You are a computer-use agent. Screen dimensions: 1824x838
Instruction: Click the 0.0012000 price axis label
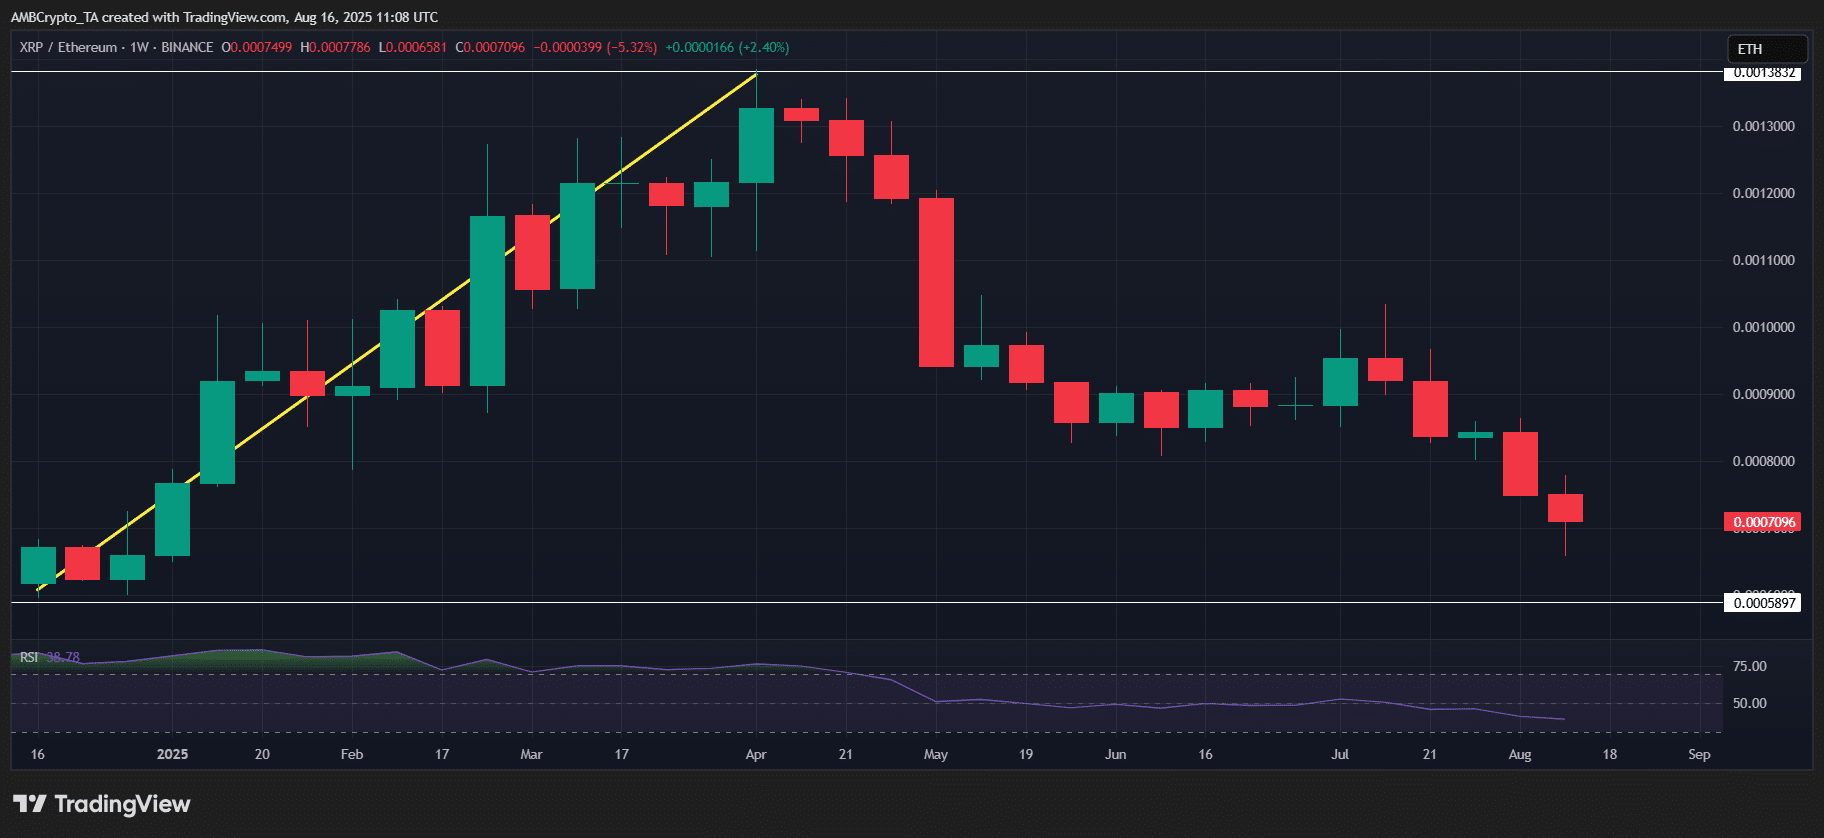pyautogui.click(x=1763, y=193)
